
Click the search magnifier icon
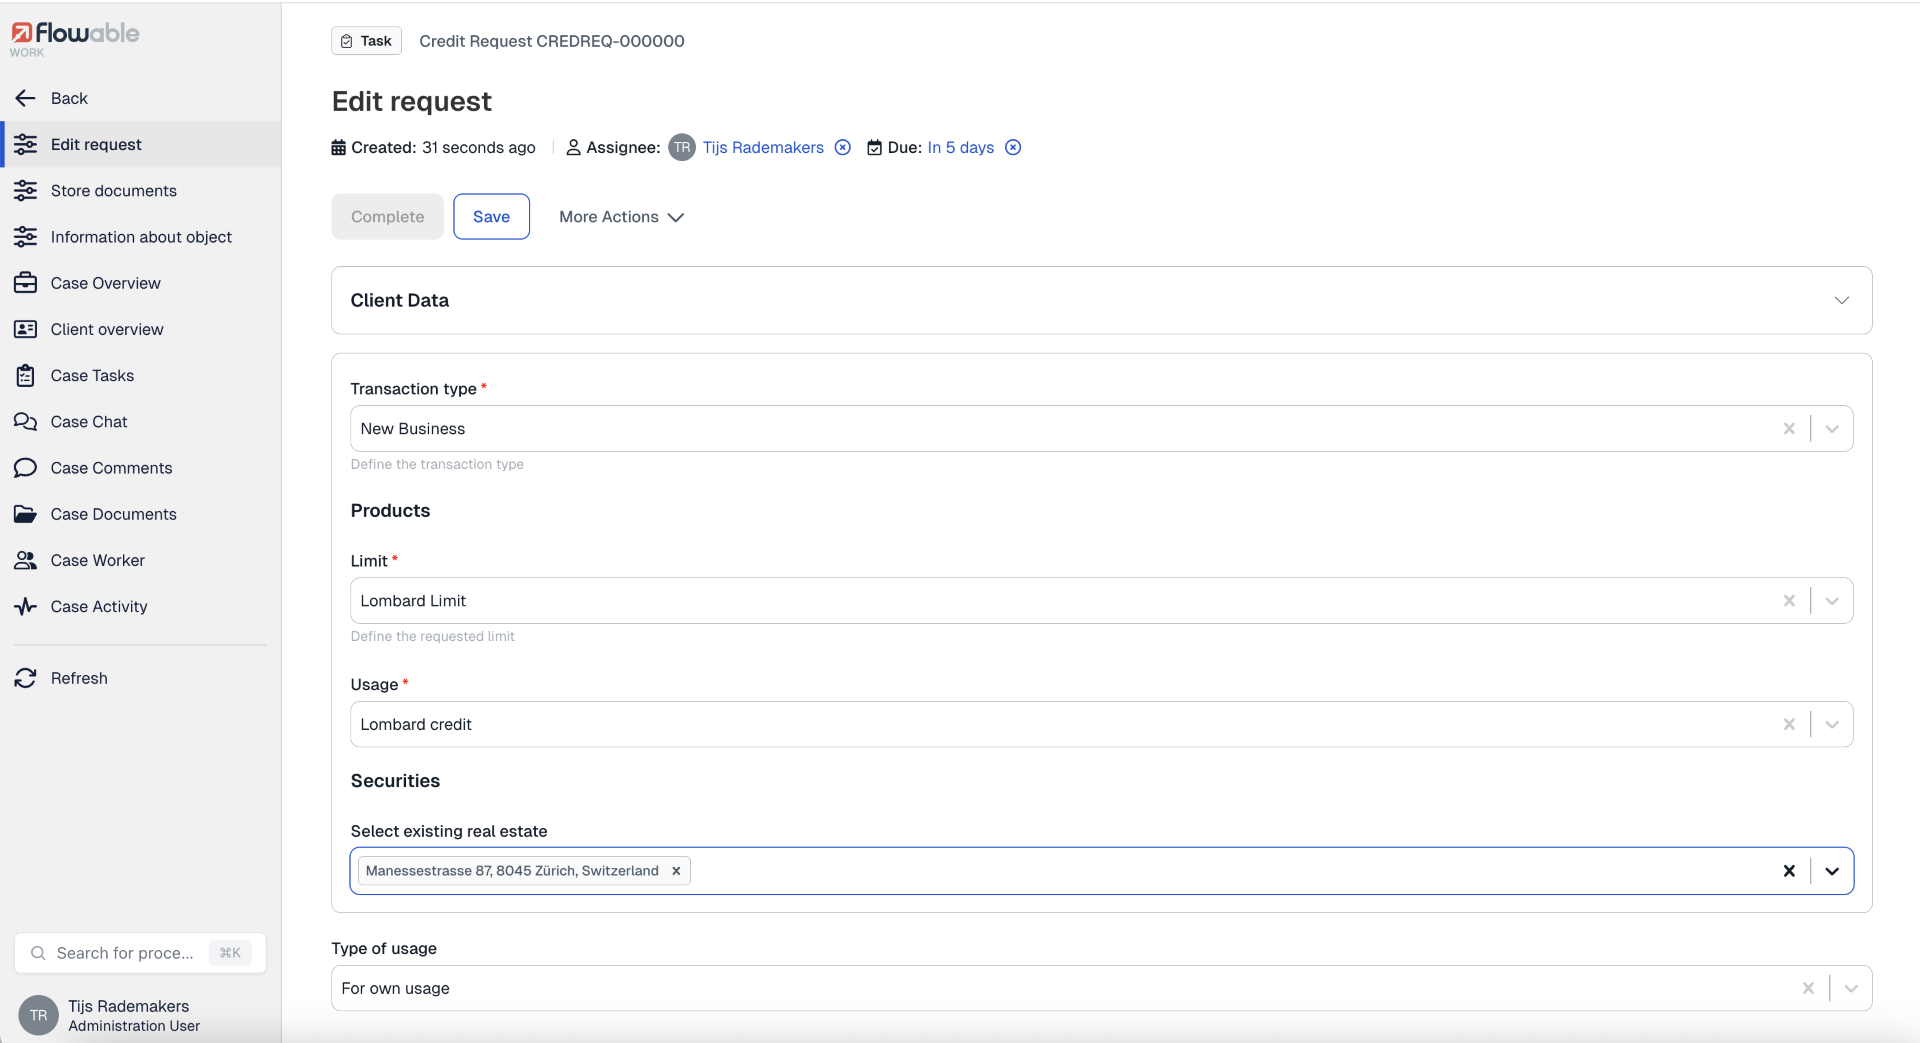click(38, 953)
